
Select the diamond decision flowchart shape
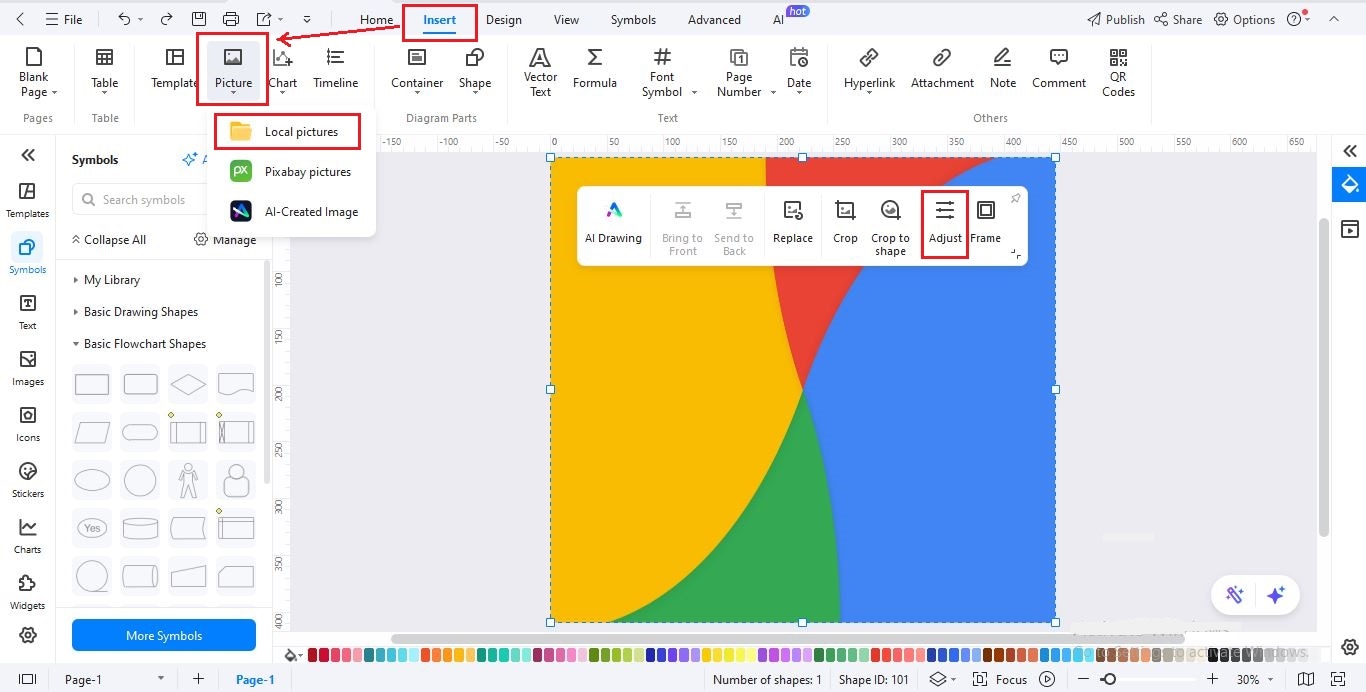point(188,384)
